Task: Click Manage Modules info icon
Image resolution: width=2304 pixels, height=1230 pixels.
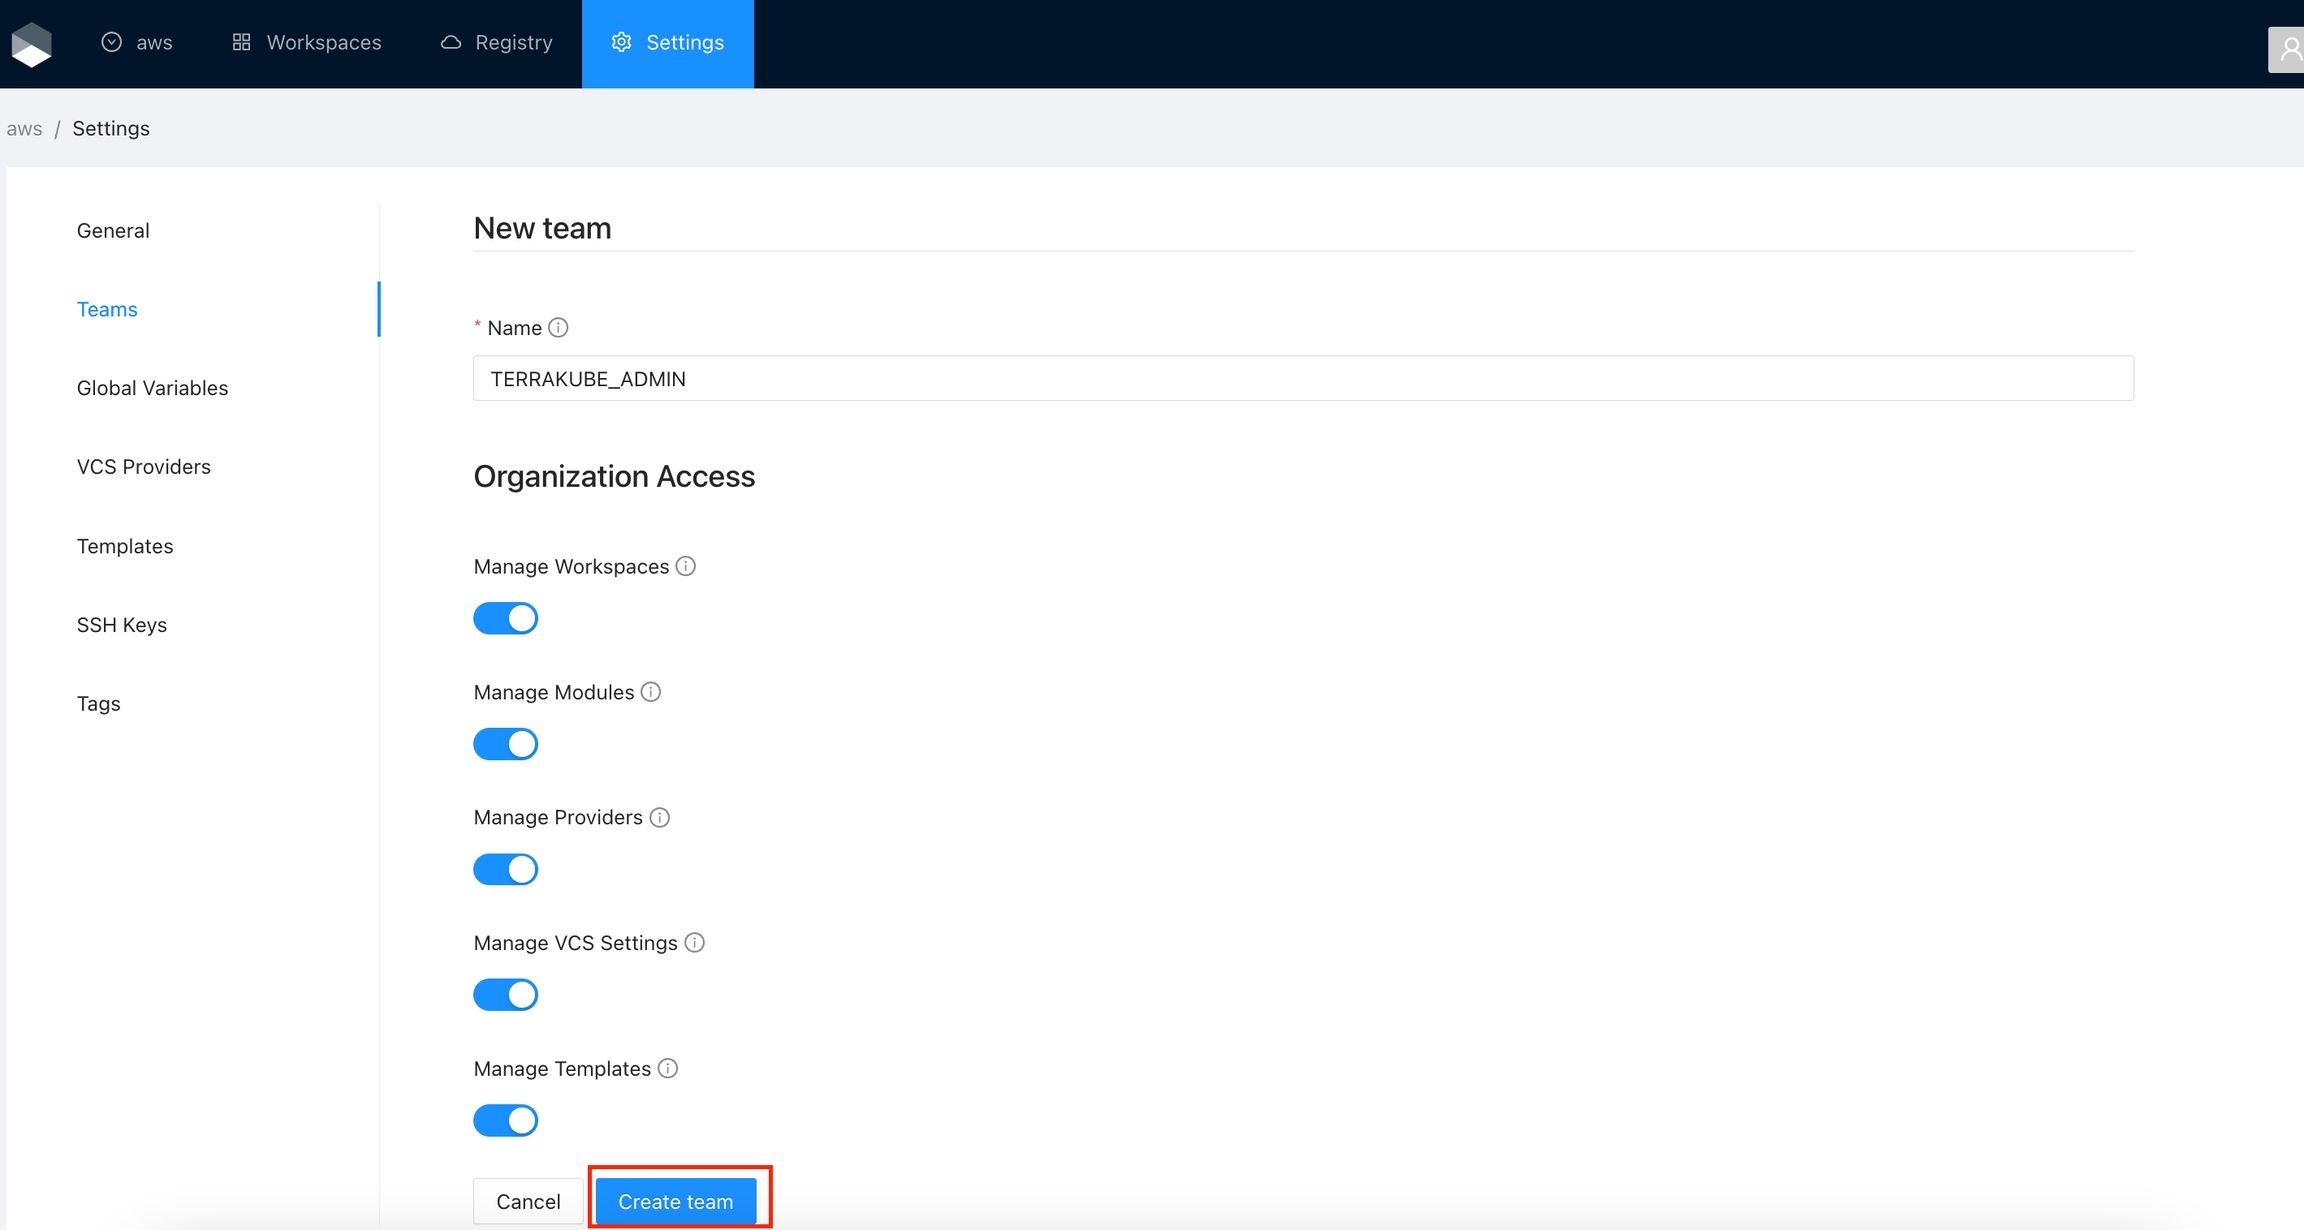Action: (x=650, y=692)
